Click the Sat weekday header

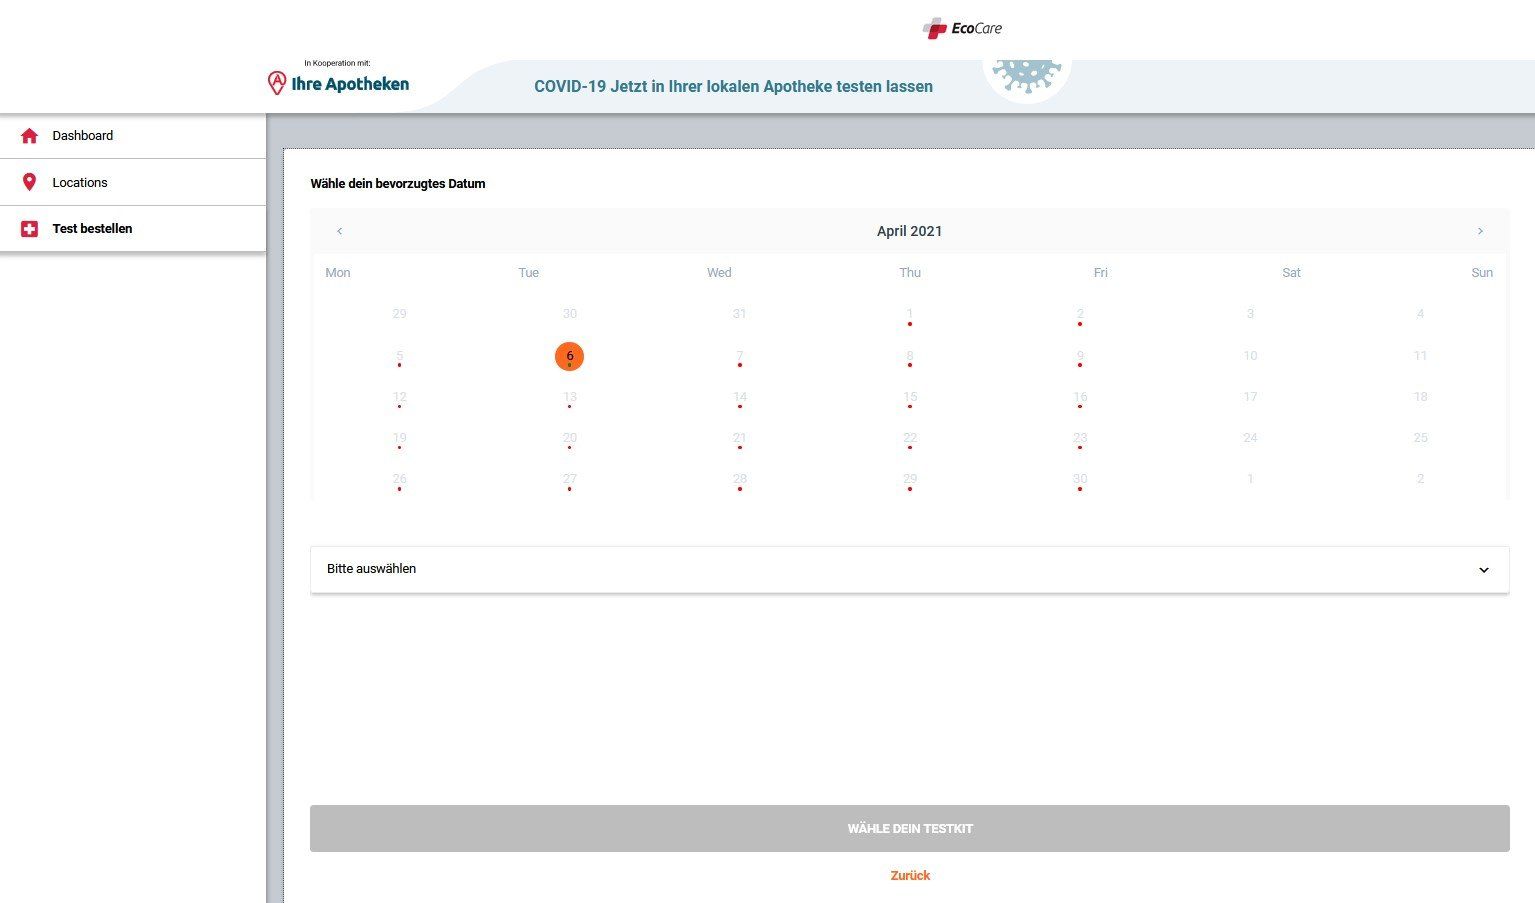pyautogui.click(x=1292, y=273)
